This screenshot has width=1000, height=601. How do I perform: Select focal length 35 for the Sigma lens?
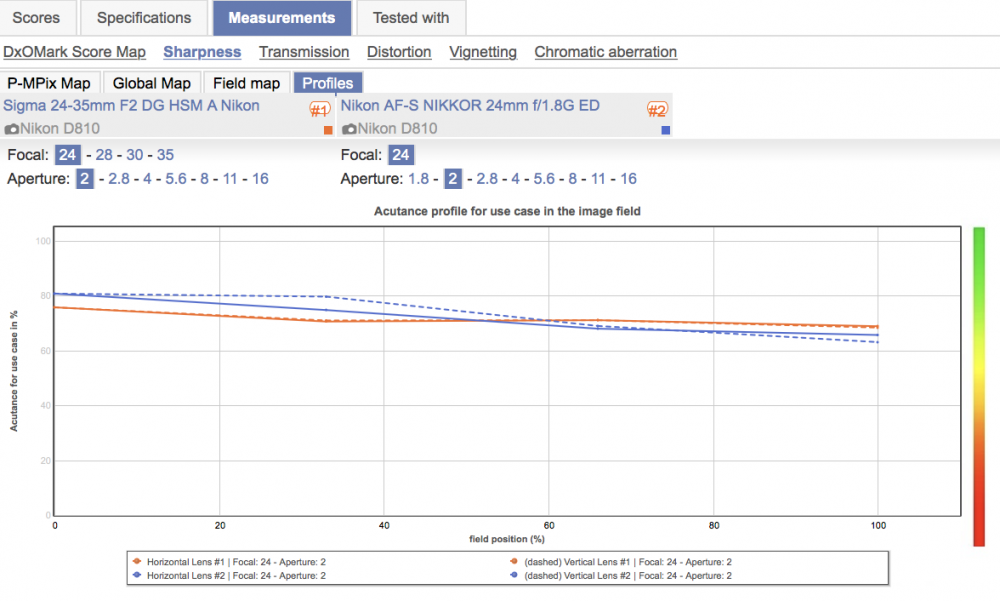[x=165, y=155]
